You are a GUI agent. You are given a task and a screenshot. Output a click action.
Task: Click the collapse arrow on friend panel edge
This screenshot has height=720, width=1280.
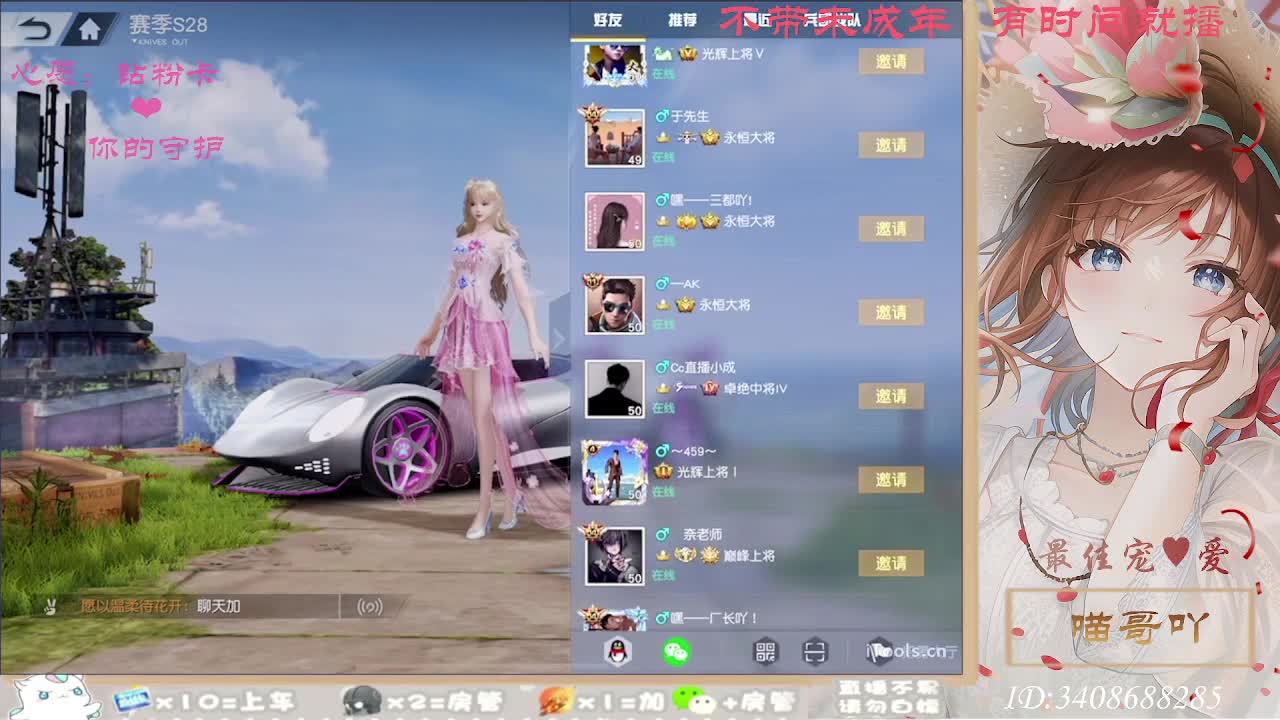pyautogui.click(x=560, y=340)
